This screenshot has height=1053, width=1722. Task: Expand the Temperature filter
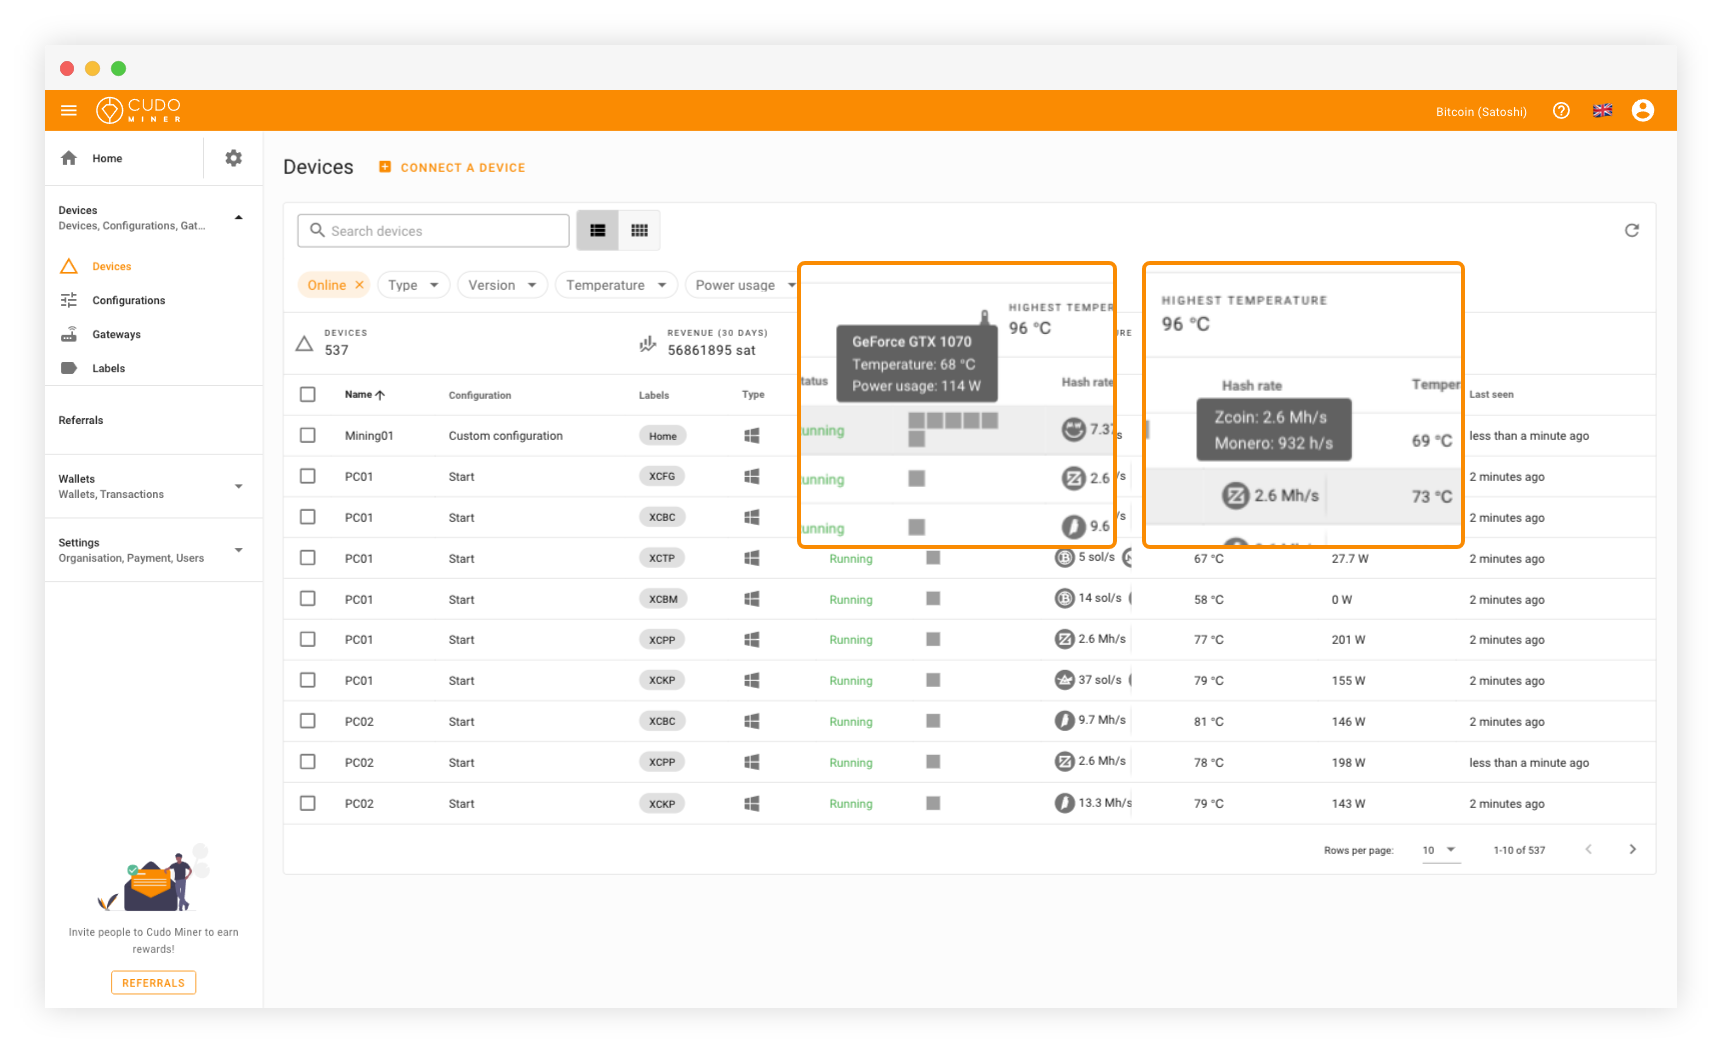[x=615, y=285]
